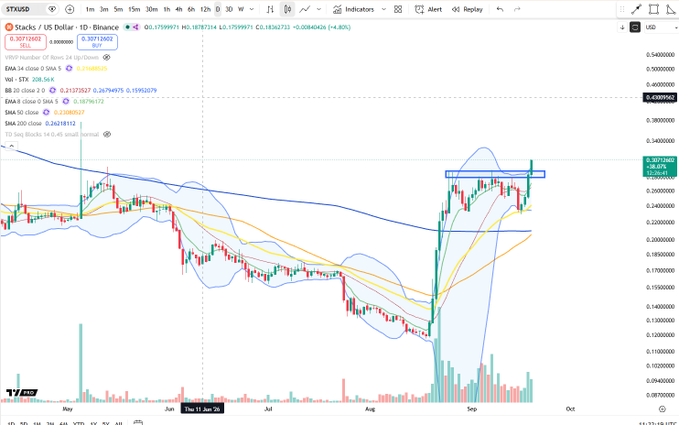The image size is (679, 425).
Task: Click the Thu 11 Jun '26 date label
Action: [202, 409]
